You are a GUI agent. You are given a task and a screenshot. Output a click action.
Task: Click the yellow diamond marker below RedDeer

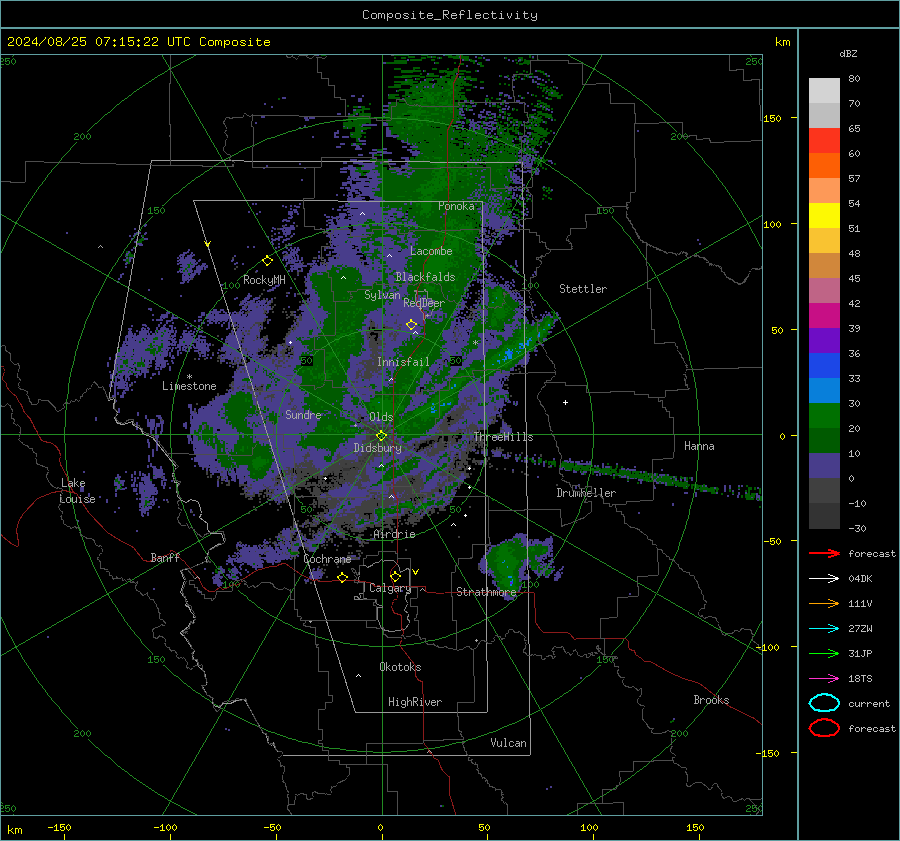(411, 325)
